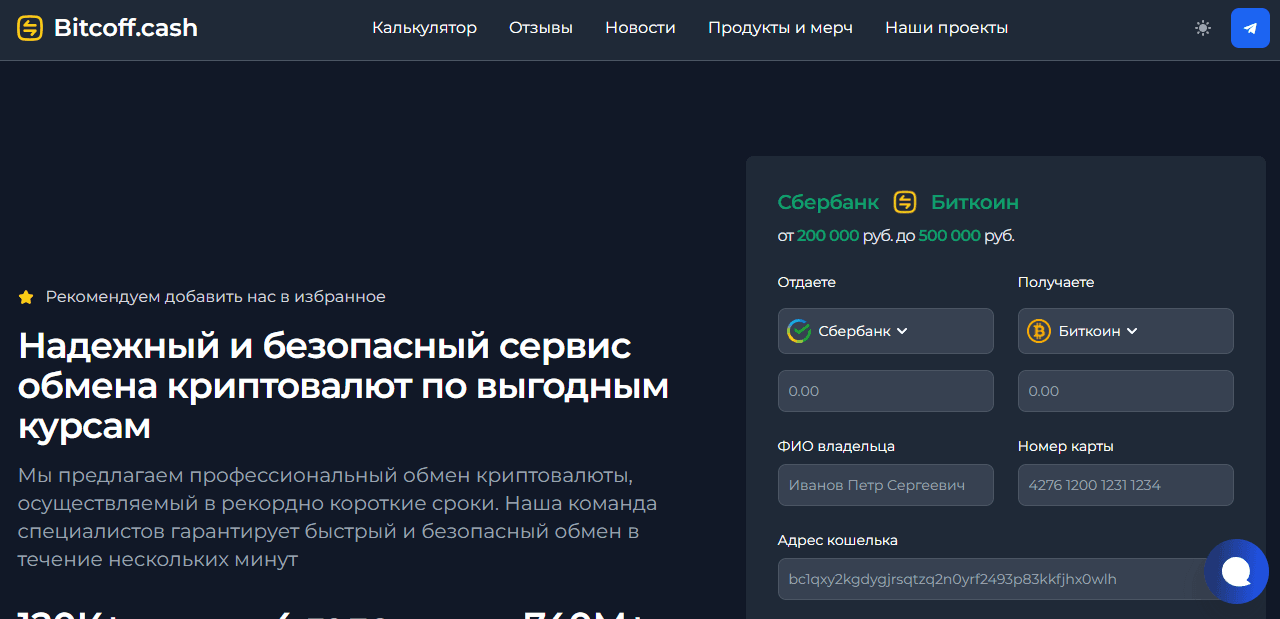Expand the Сбербанк payment method dropdown
Screen dimensions: 1280x619
(x=885, y=331)
